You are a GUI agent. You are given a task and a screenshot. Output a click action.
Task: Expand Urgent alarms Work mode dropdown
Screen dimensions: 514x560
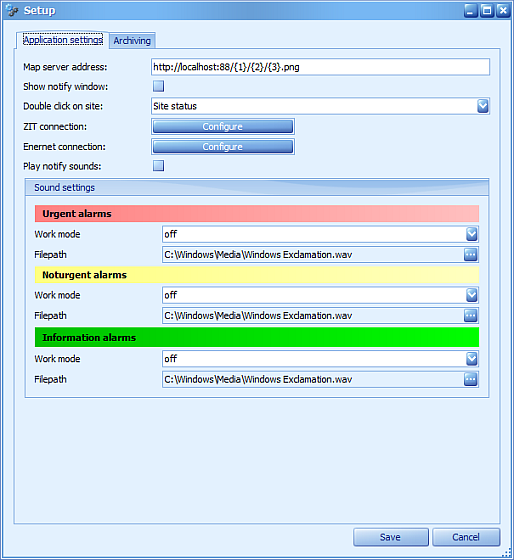click(471, 234)
